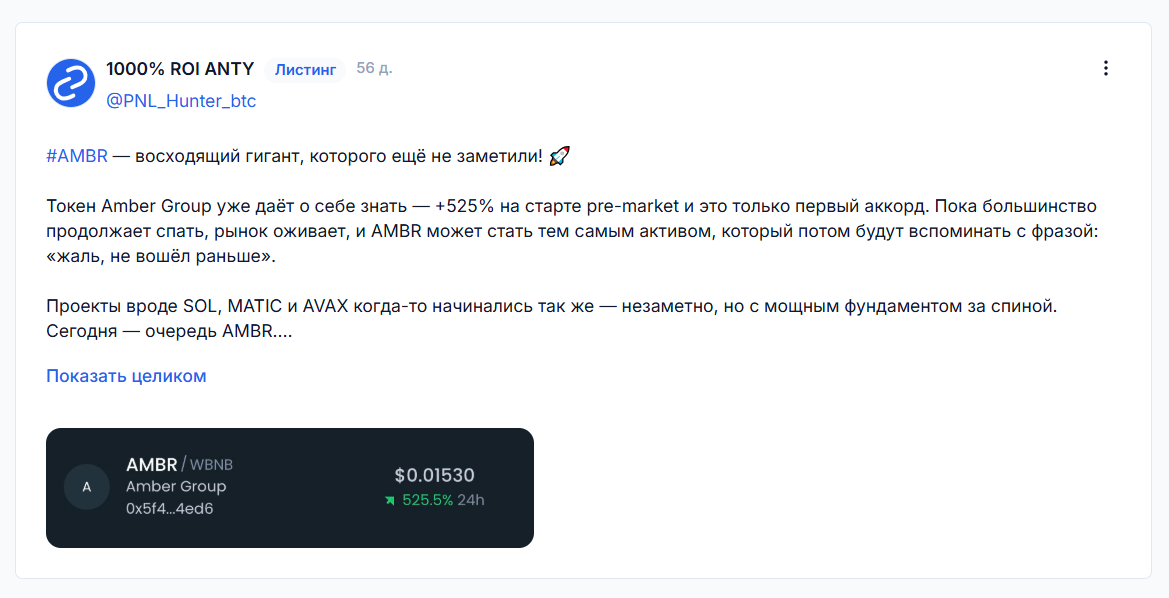1169x598 pixels.
Task: Click the 56 д. post timestamp
Action: [x=374, y=68]
